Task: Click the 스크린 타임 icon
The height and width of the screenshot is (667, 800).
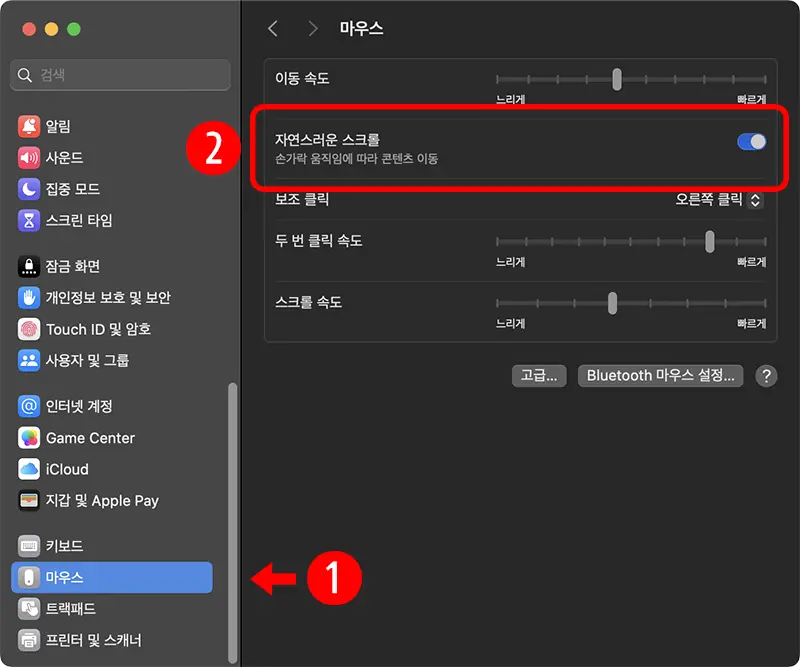Action: coord(30,219)
